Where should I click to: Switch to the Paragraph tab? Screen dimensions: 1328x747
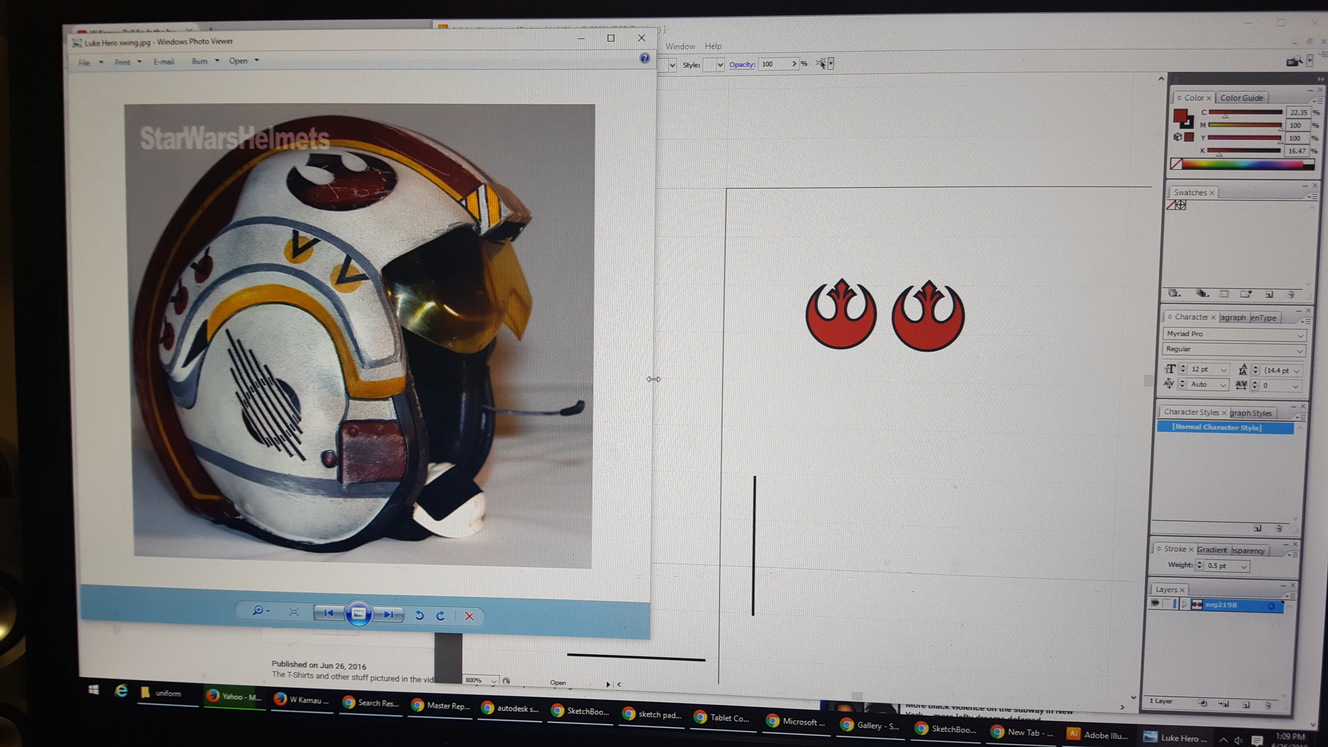pos(1233,318)
